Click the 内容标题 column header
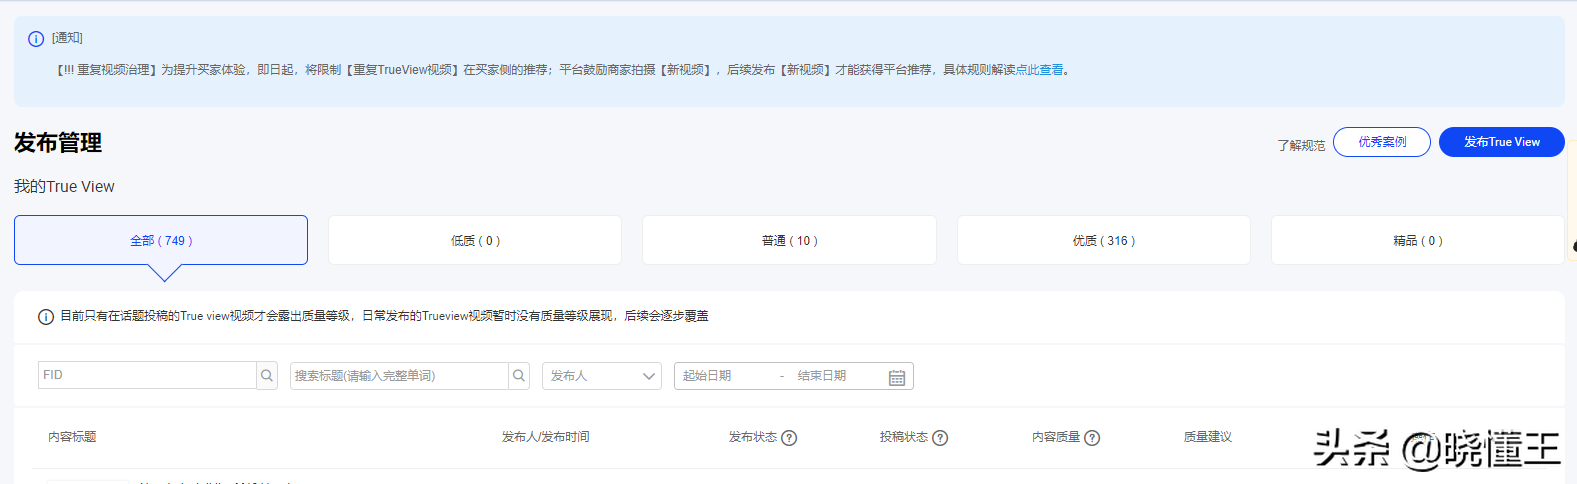This screenshot has width=1577, height=484. [x=72, y=437]
